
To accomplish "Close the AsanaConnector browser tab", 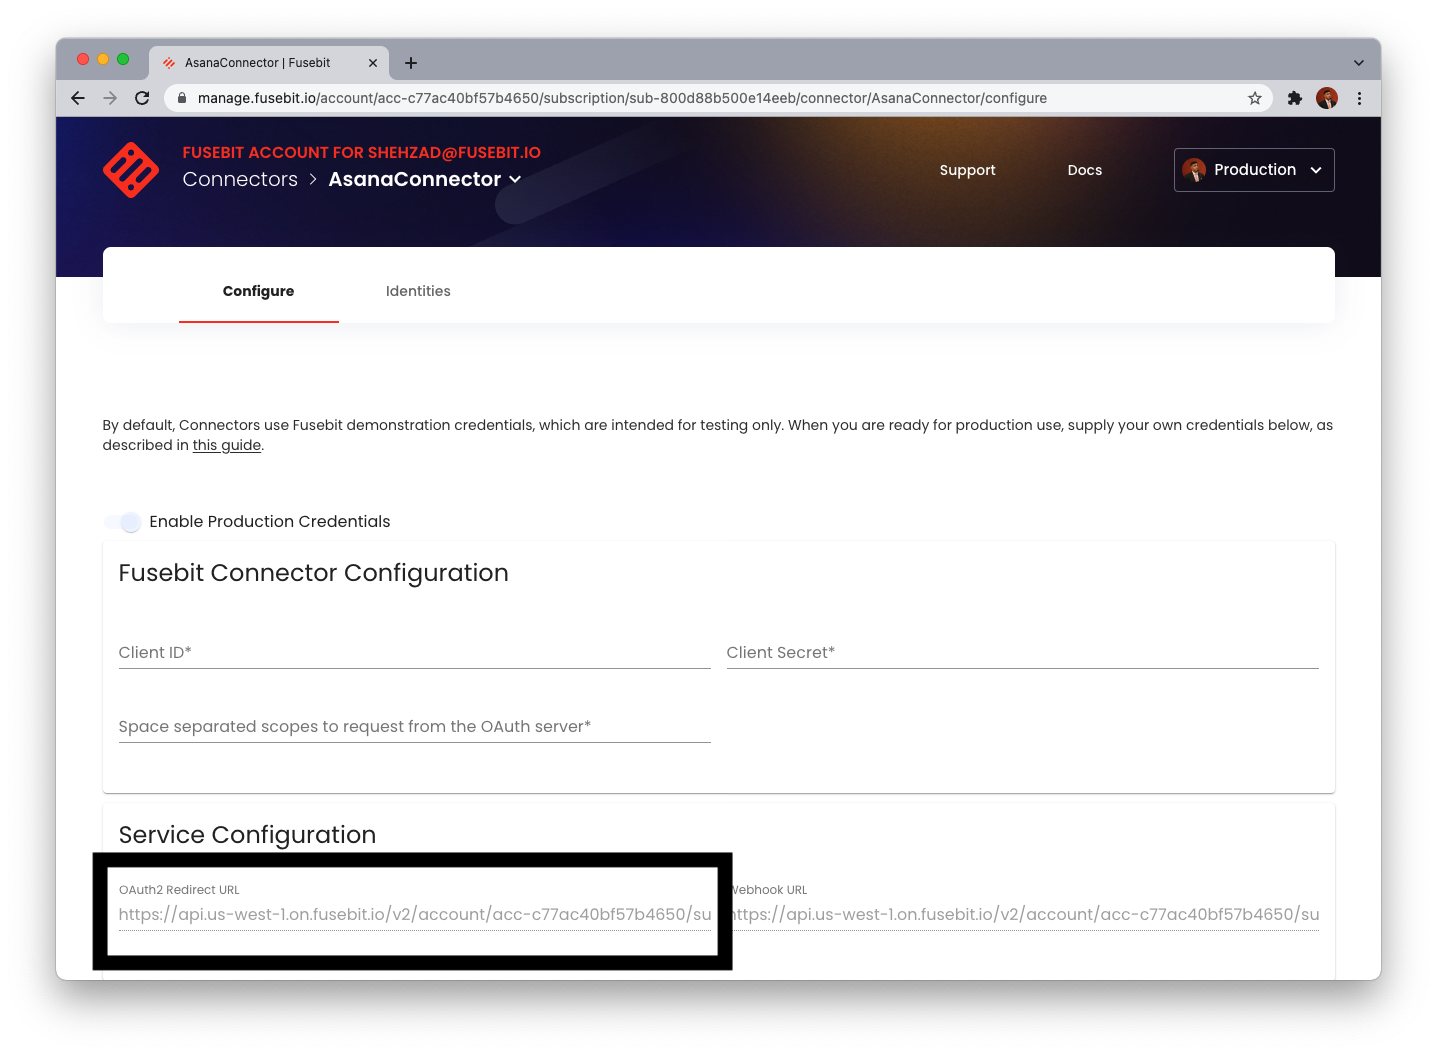I will (x=373, y=63).
